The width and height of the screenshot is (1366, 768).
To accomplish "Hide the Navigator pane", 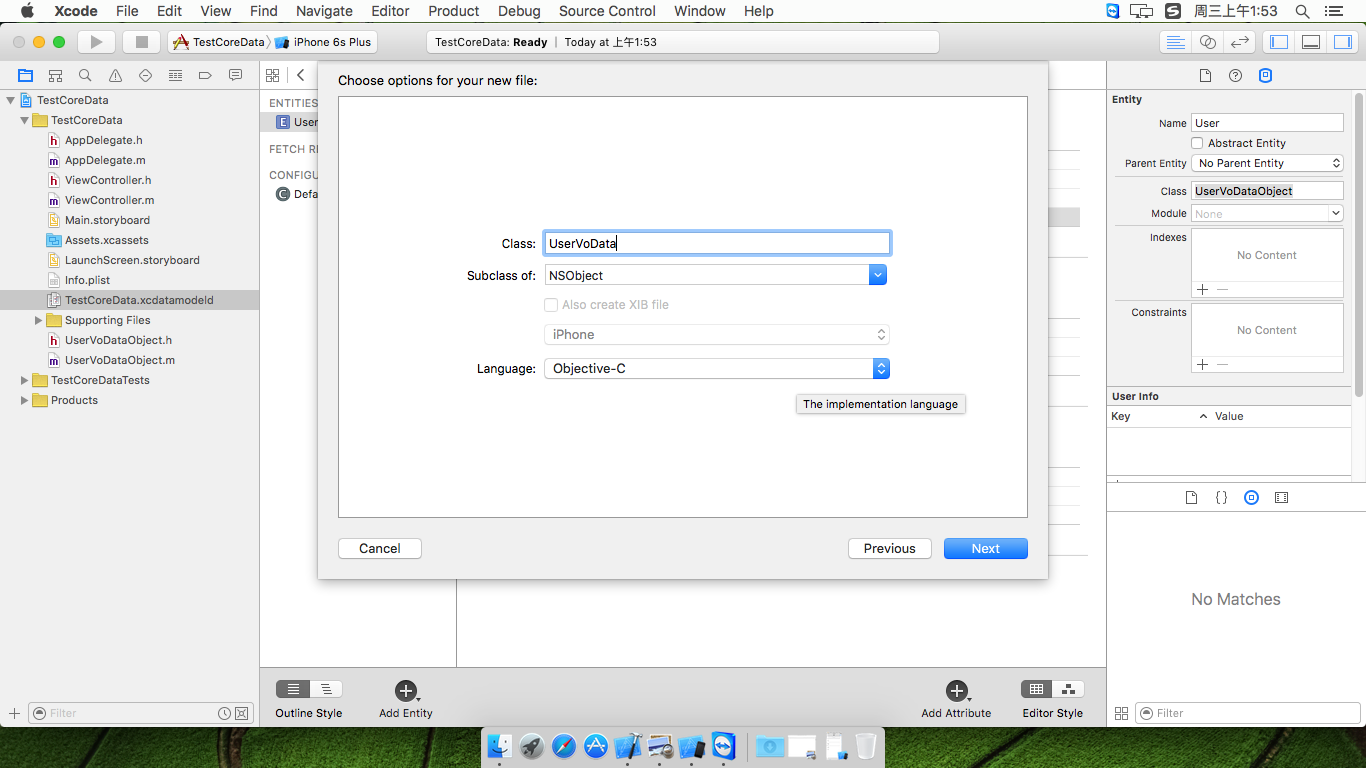I will pos(1278,42).
